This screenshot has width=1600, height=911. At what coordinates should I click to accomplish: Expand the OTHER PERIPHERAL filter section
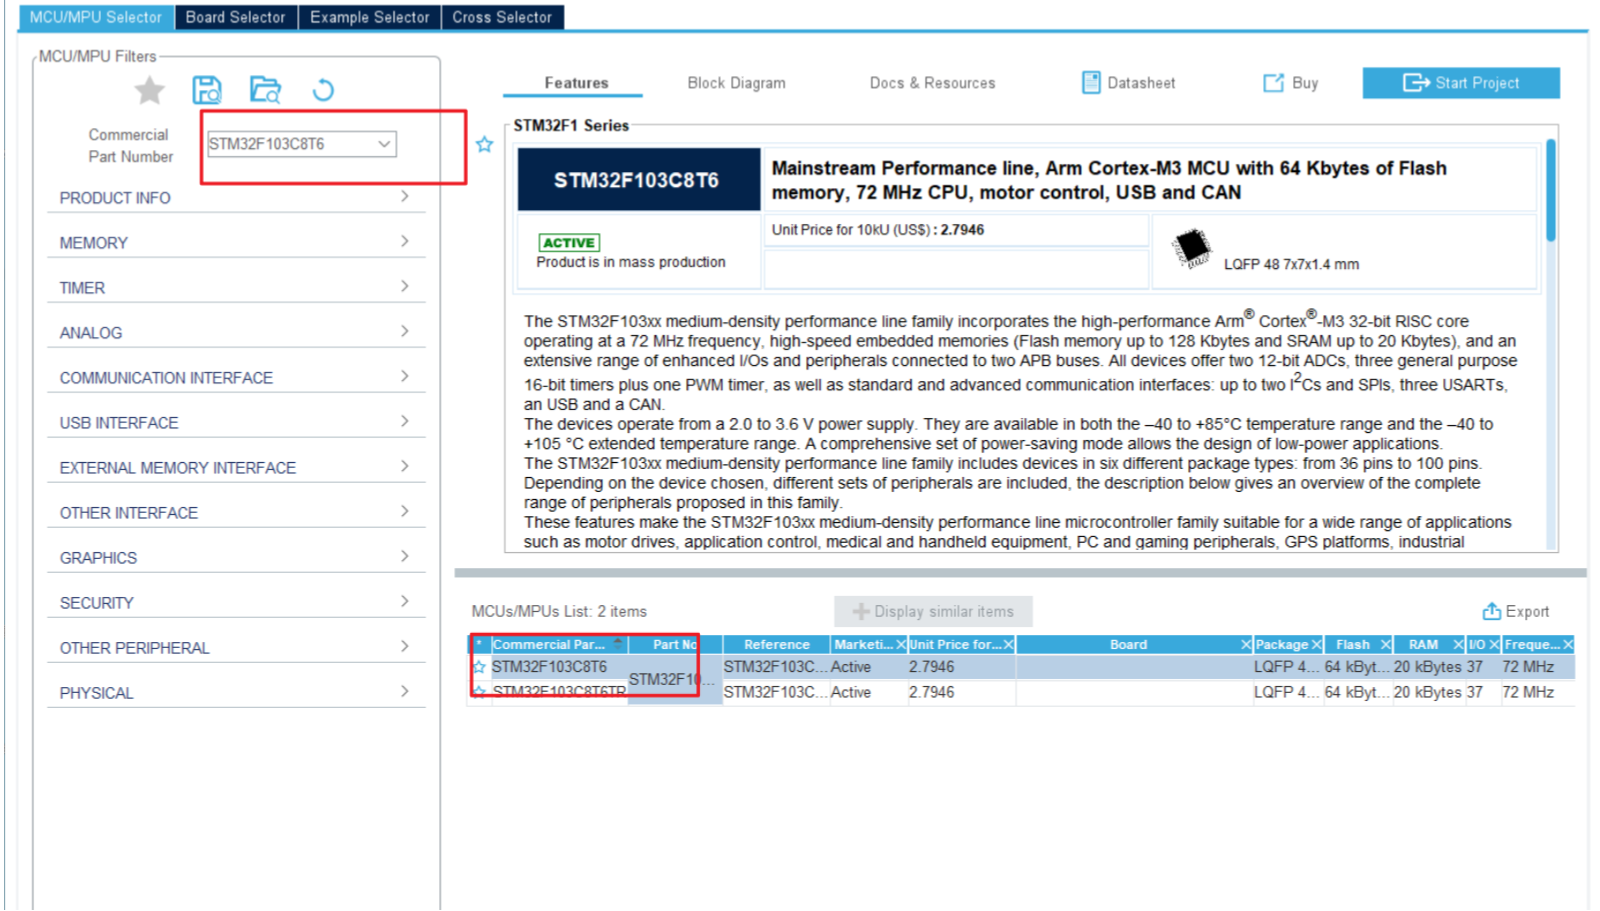tap(236, 647)
